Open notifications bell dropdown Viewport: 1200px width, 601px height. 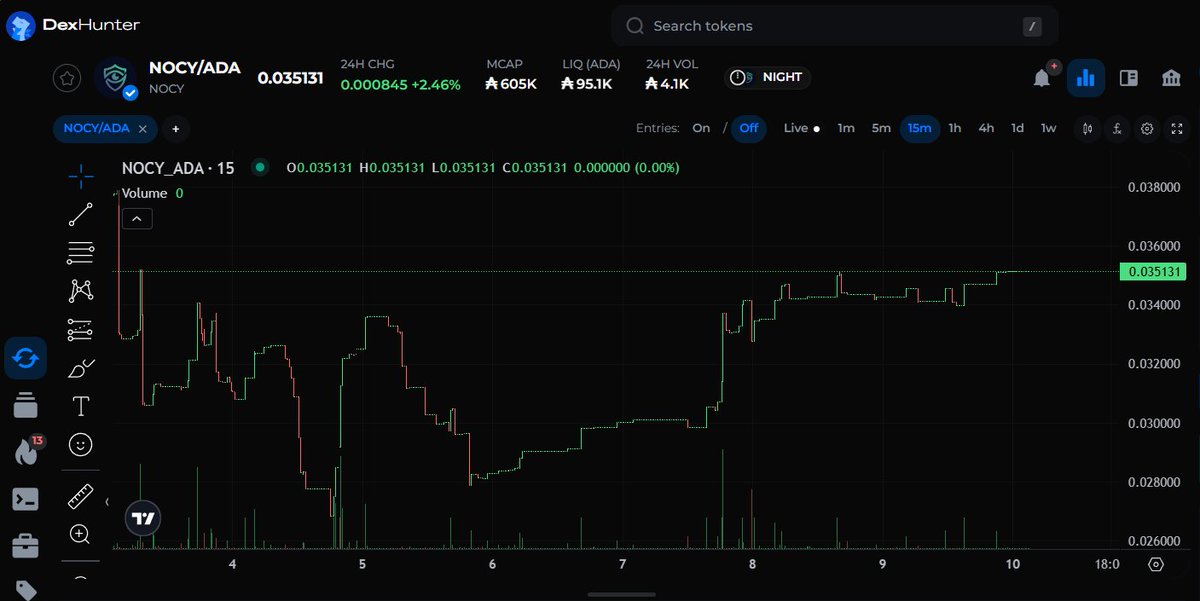1041,77
